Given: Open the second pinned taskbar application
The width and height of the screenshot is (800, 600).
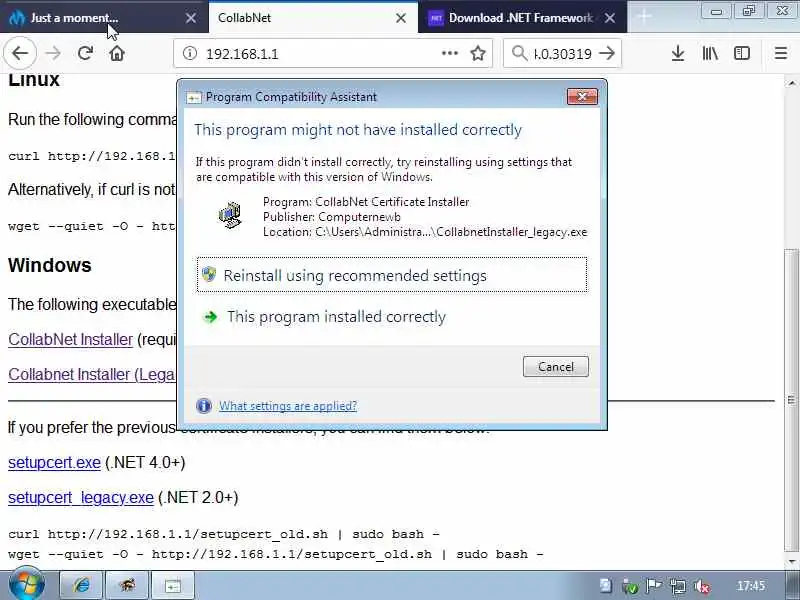Looking at the screenshot, I should pyautogui.click(x=127, y=585).
